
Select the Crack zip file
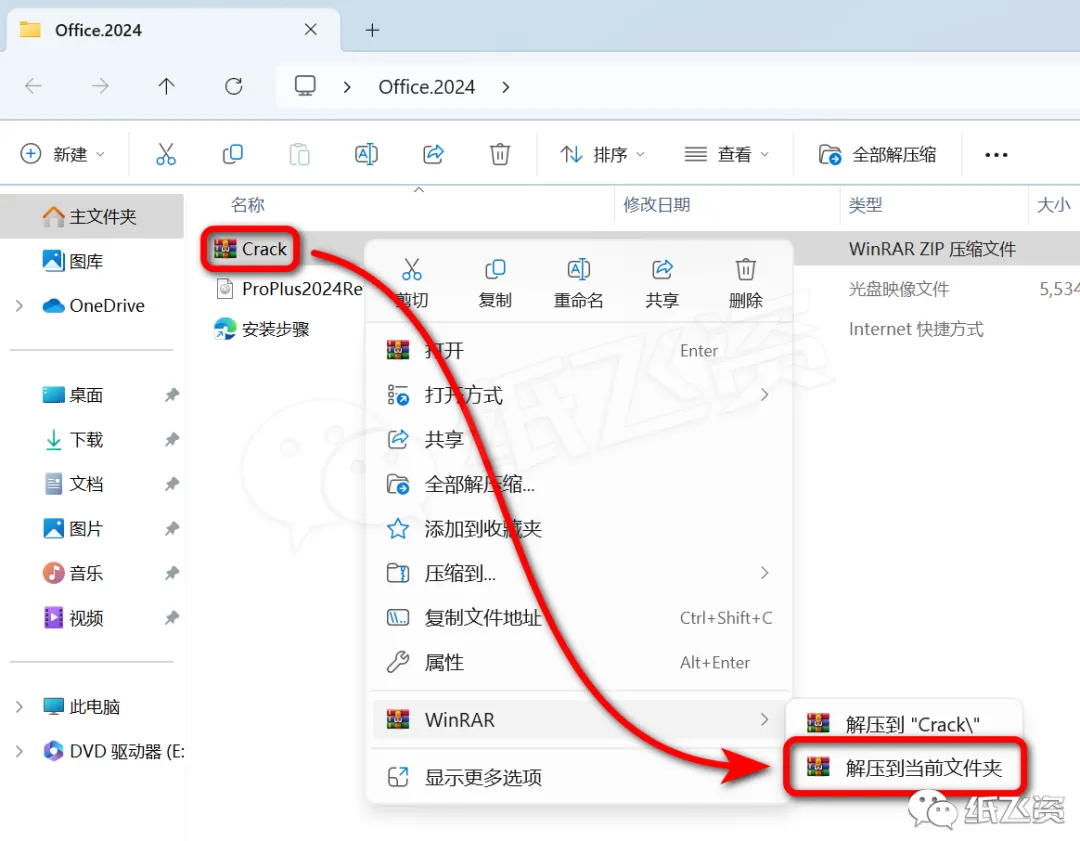tap(250, 249)
